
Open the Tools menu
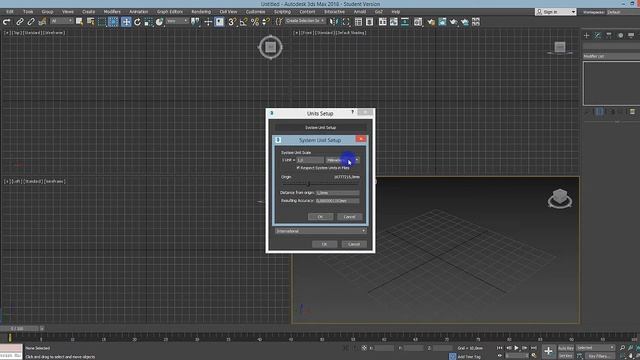tap(28, 12)
